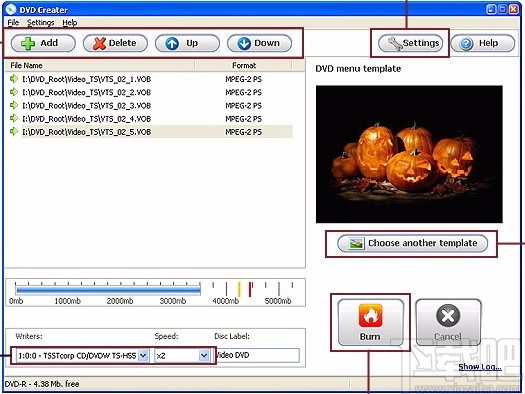Click the pumpkin DVD menu template preview
This screenshot has height=394, width=525.
pos(409,154)
